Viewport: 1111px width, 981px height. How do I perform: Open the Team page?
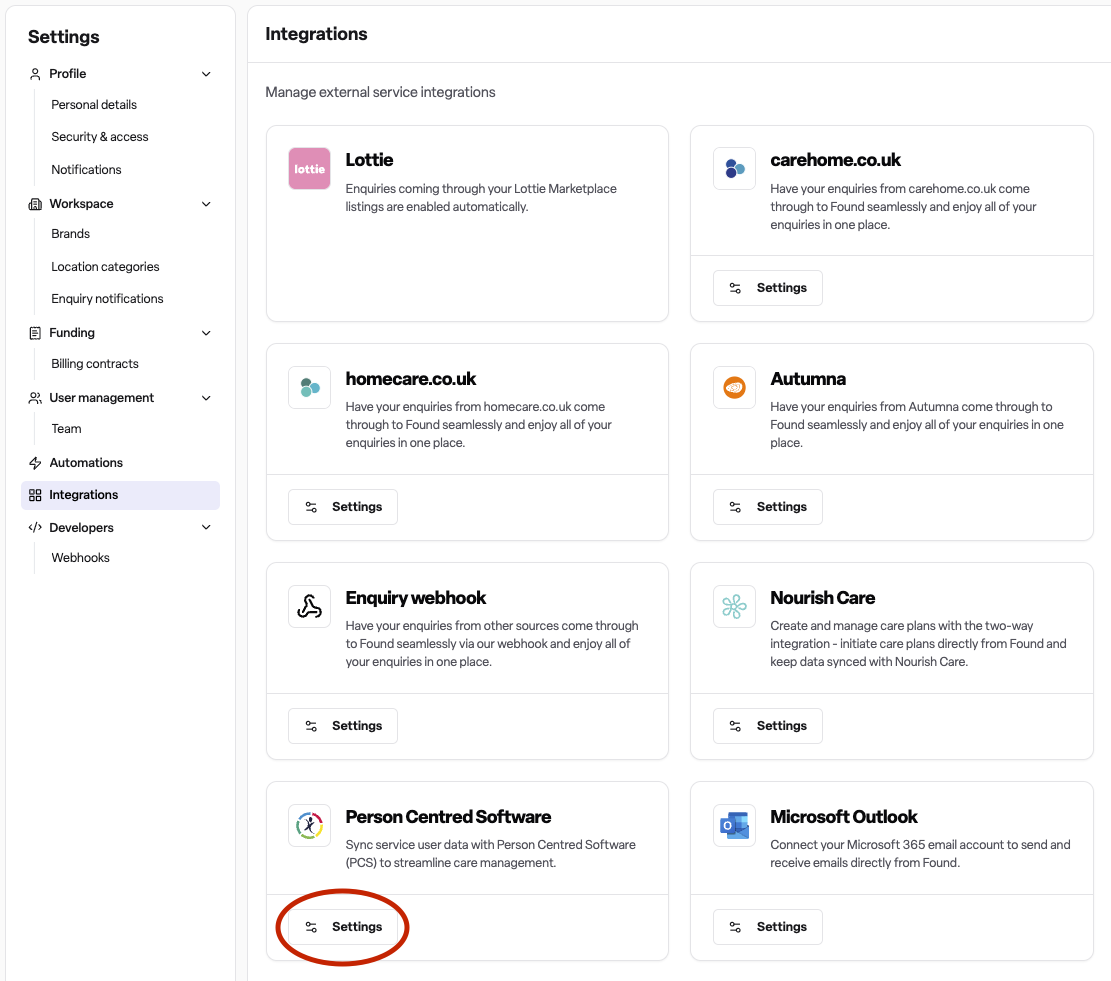point(67,429)
